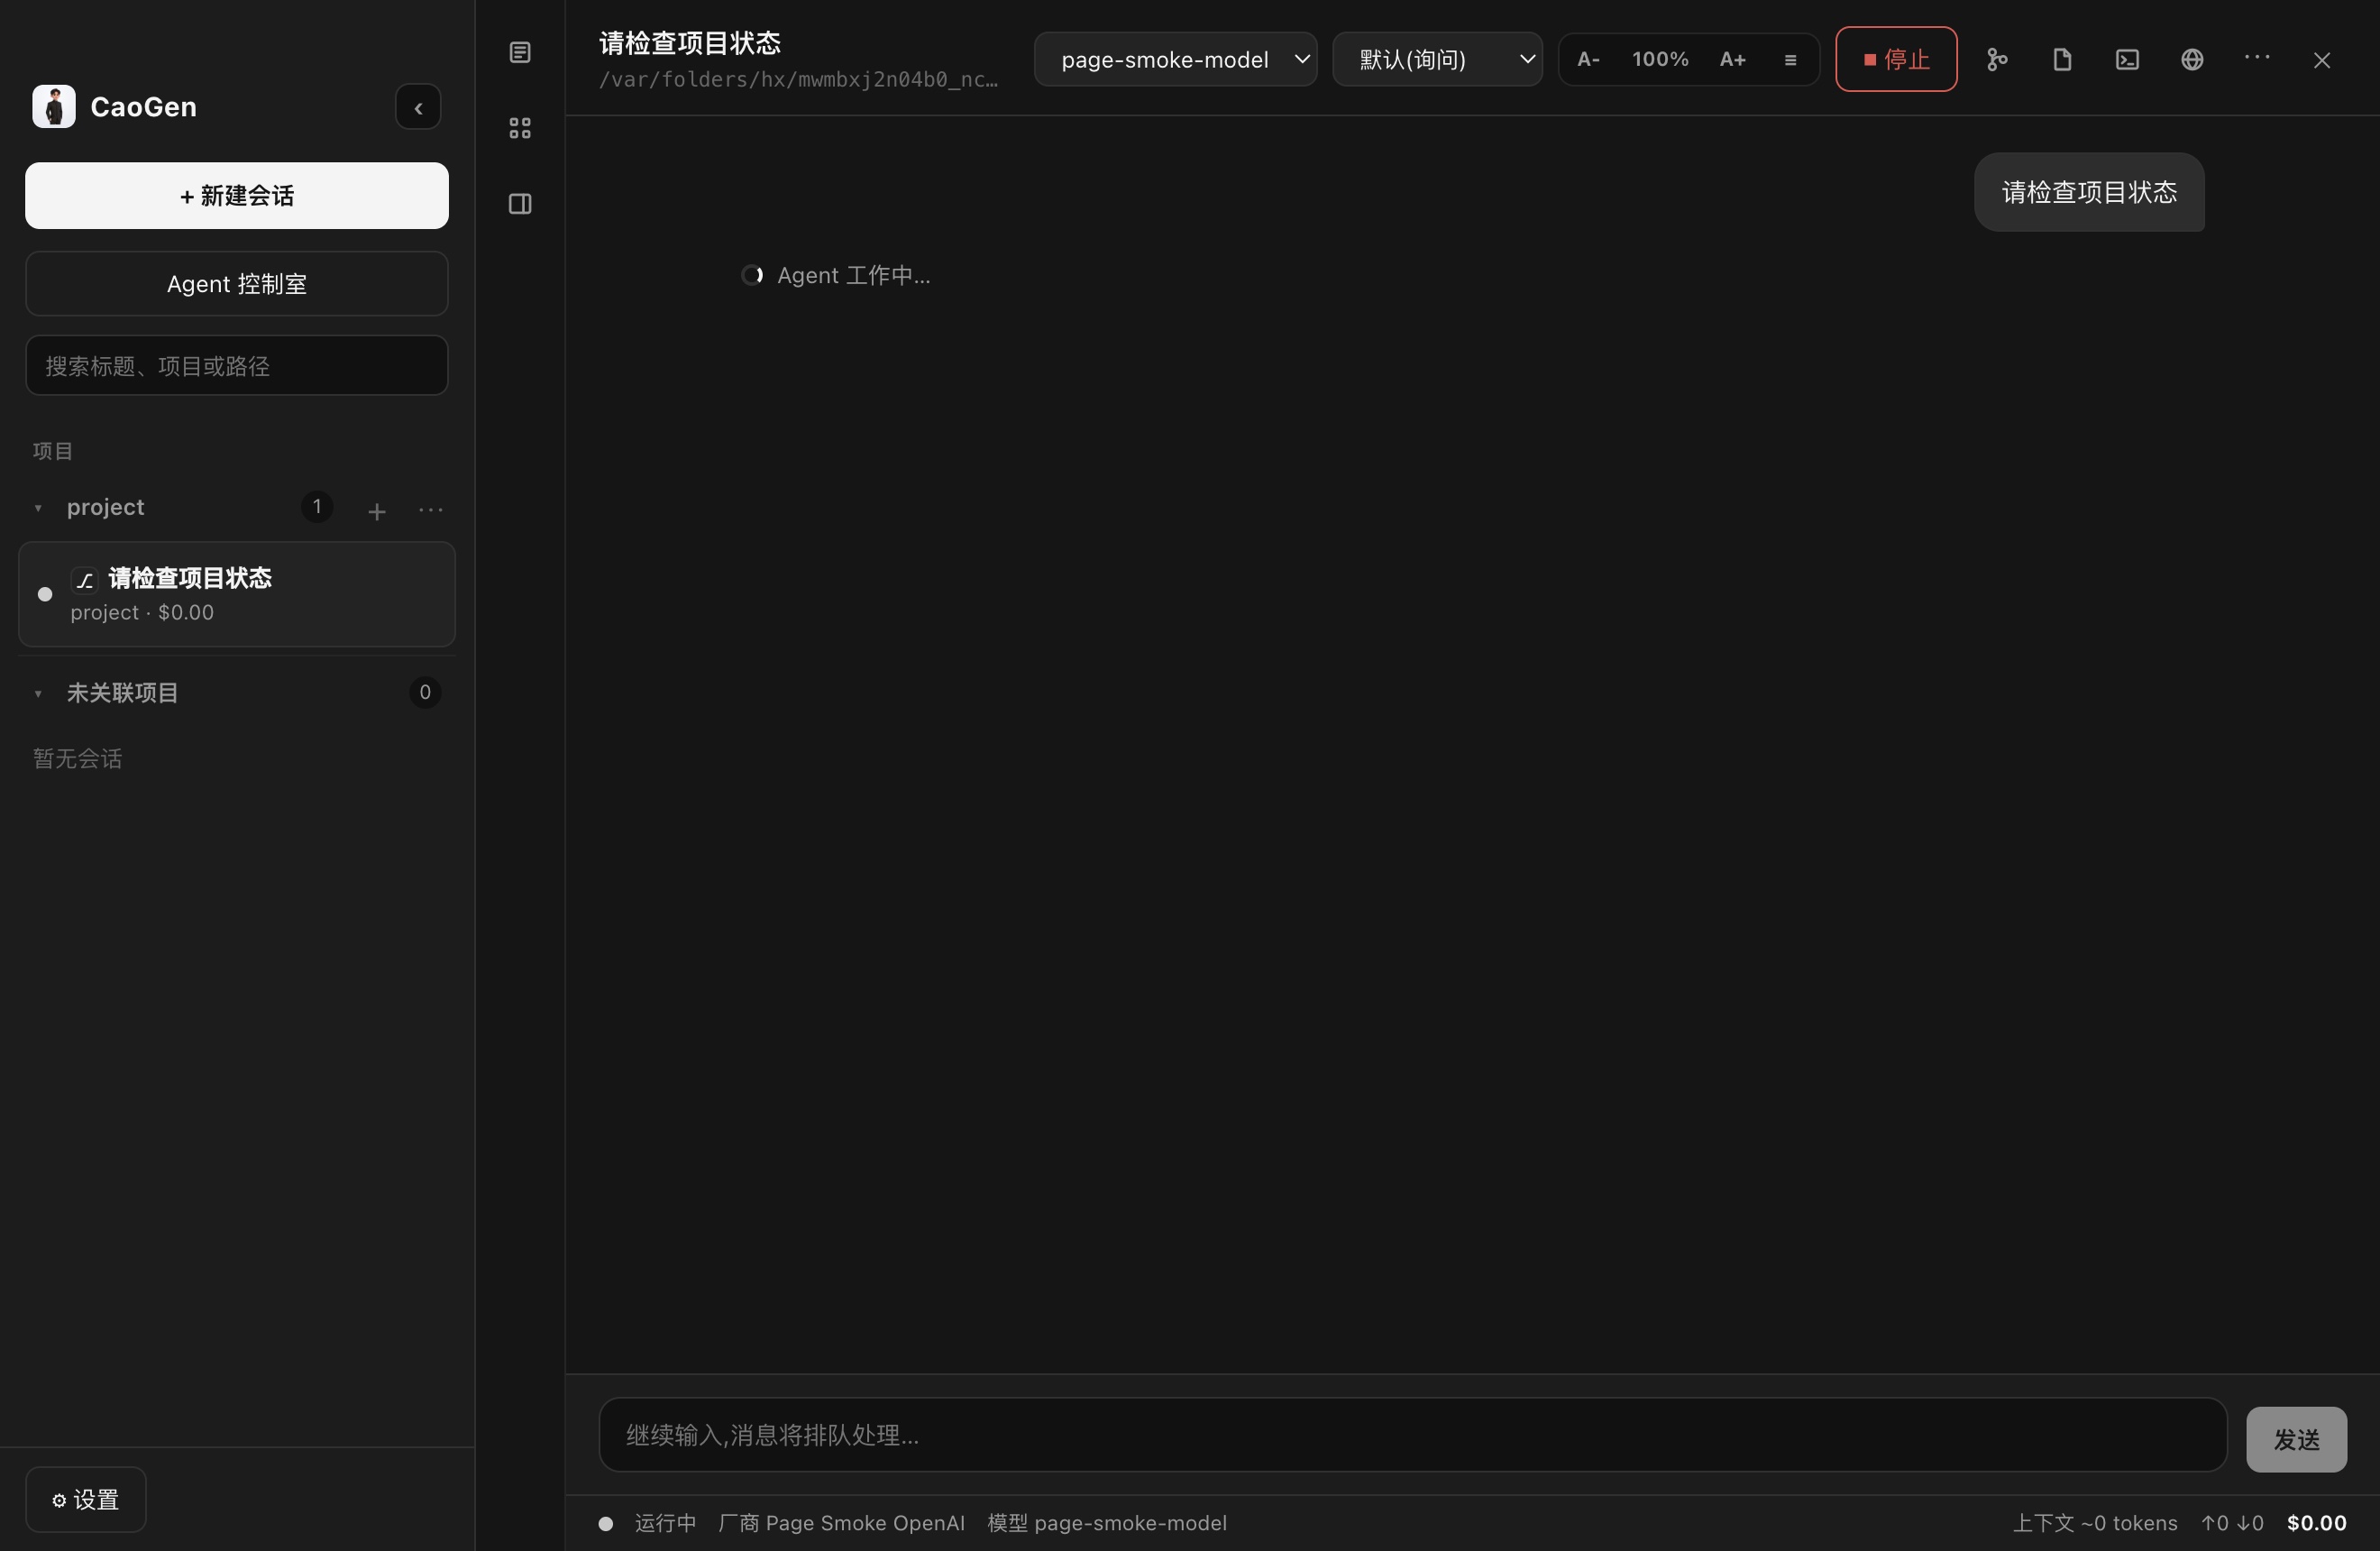The image size is (2380, 1551).
Task: Collapse the project tree group
Action: [38, 508]
